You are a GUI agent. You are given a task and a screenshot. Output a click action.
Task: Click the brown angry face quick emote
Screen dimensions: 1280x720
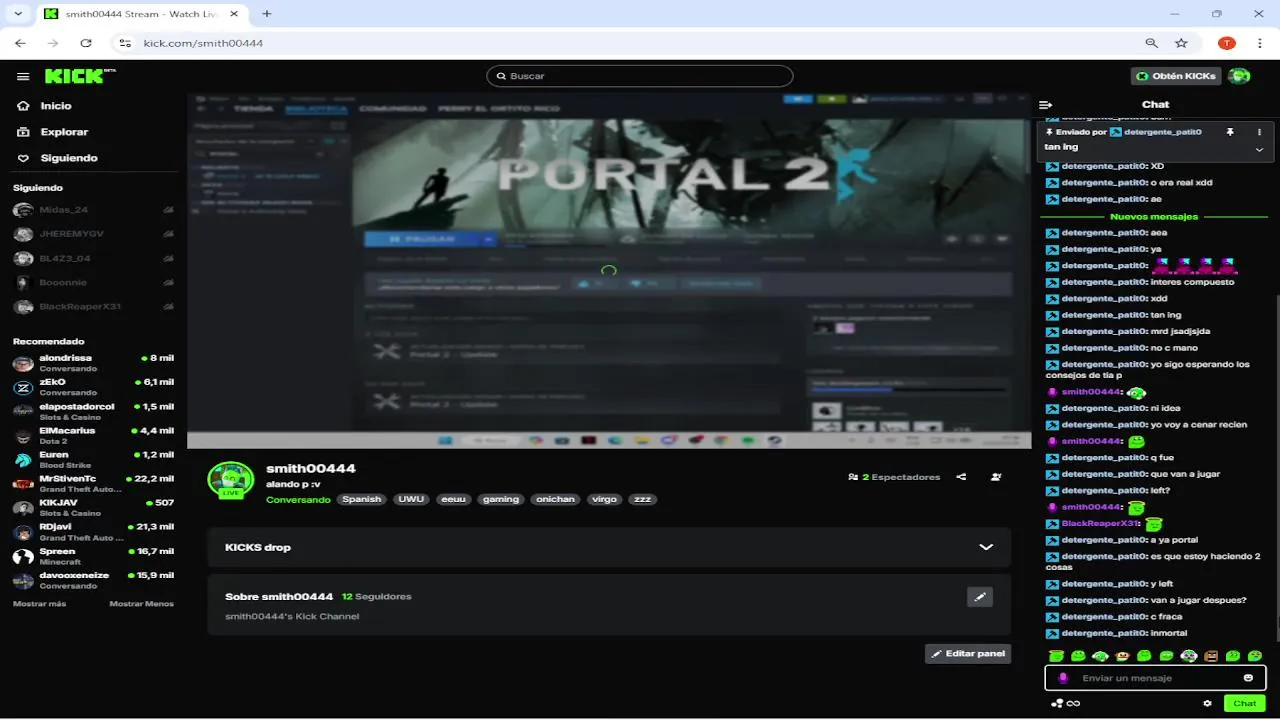click(x=1211, y=656)
